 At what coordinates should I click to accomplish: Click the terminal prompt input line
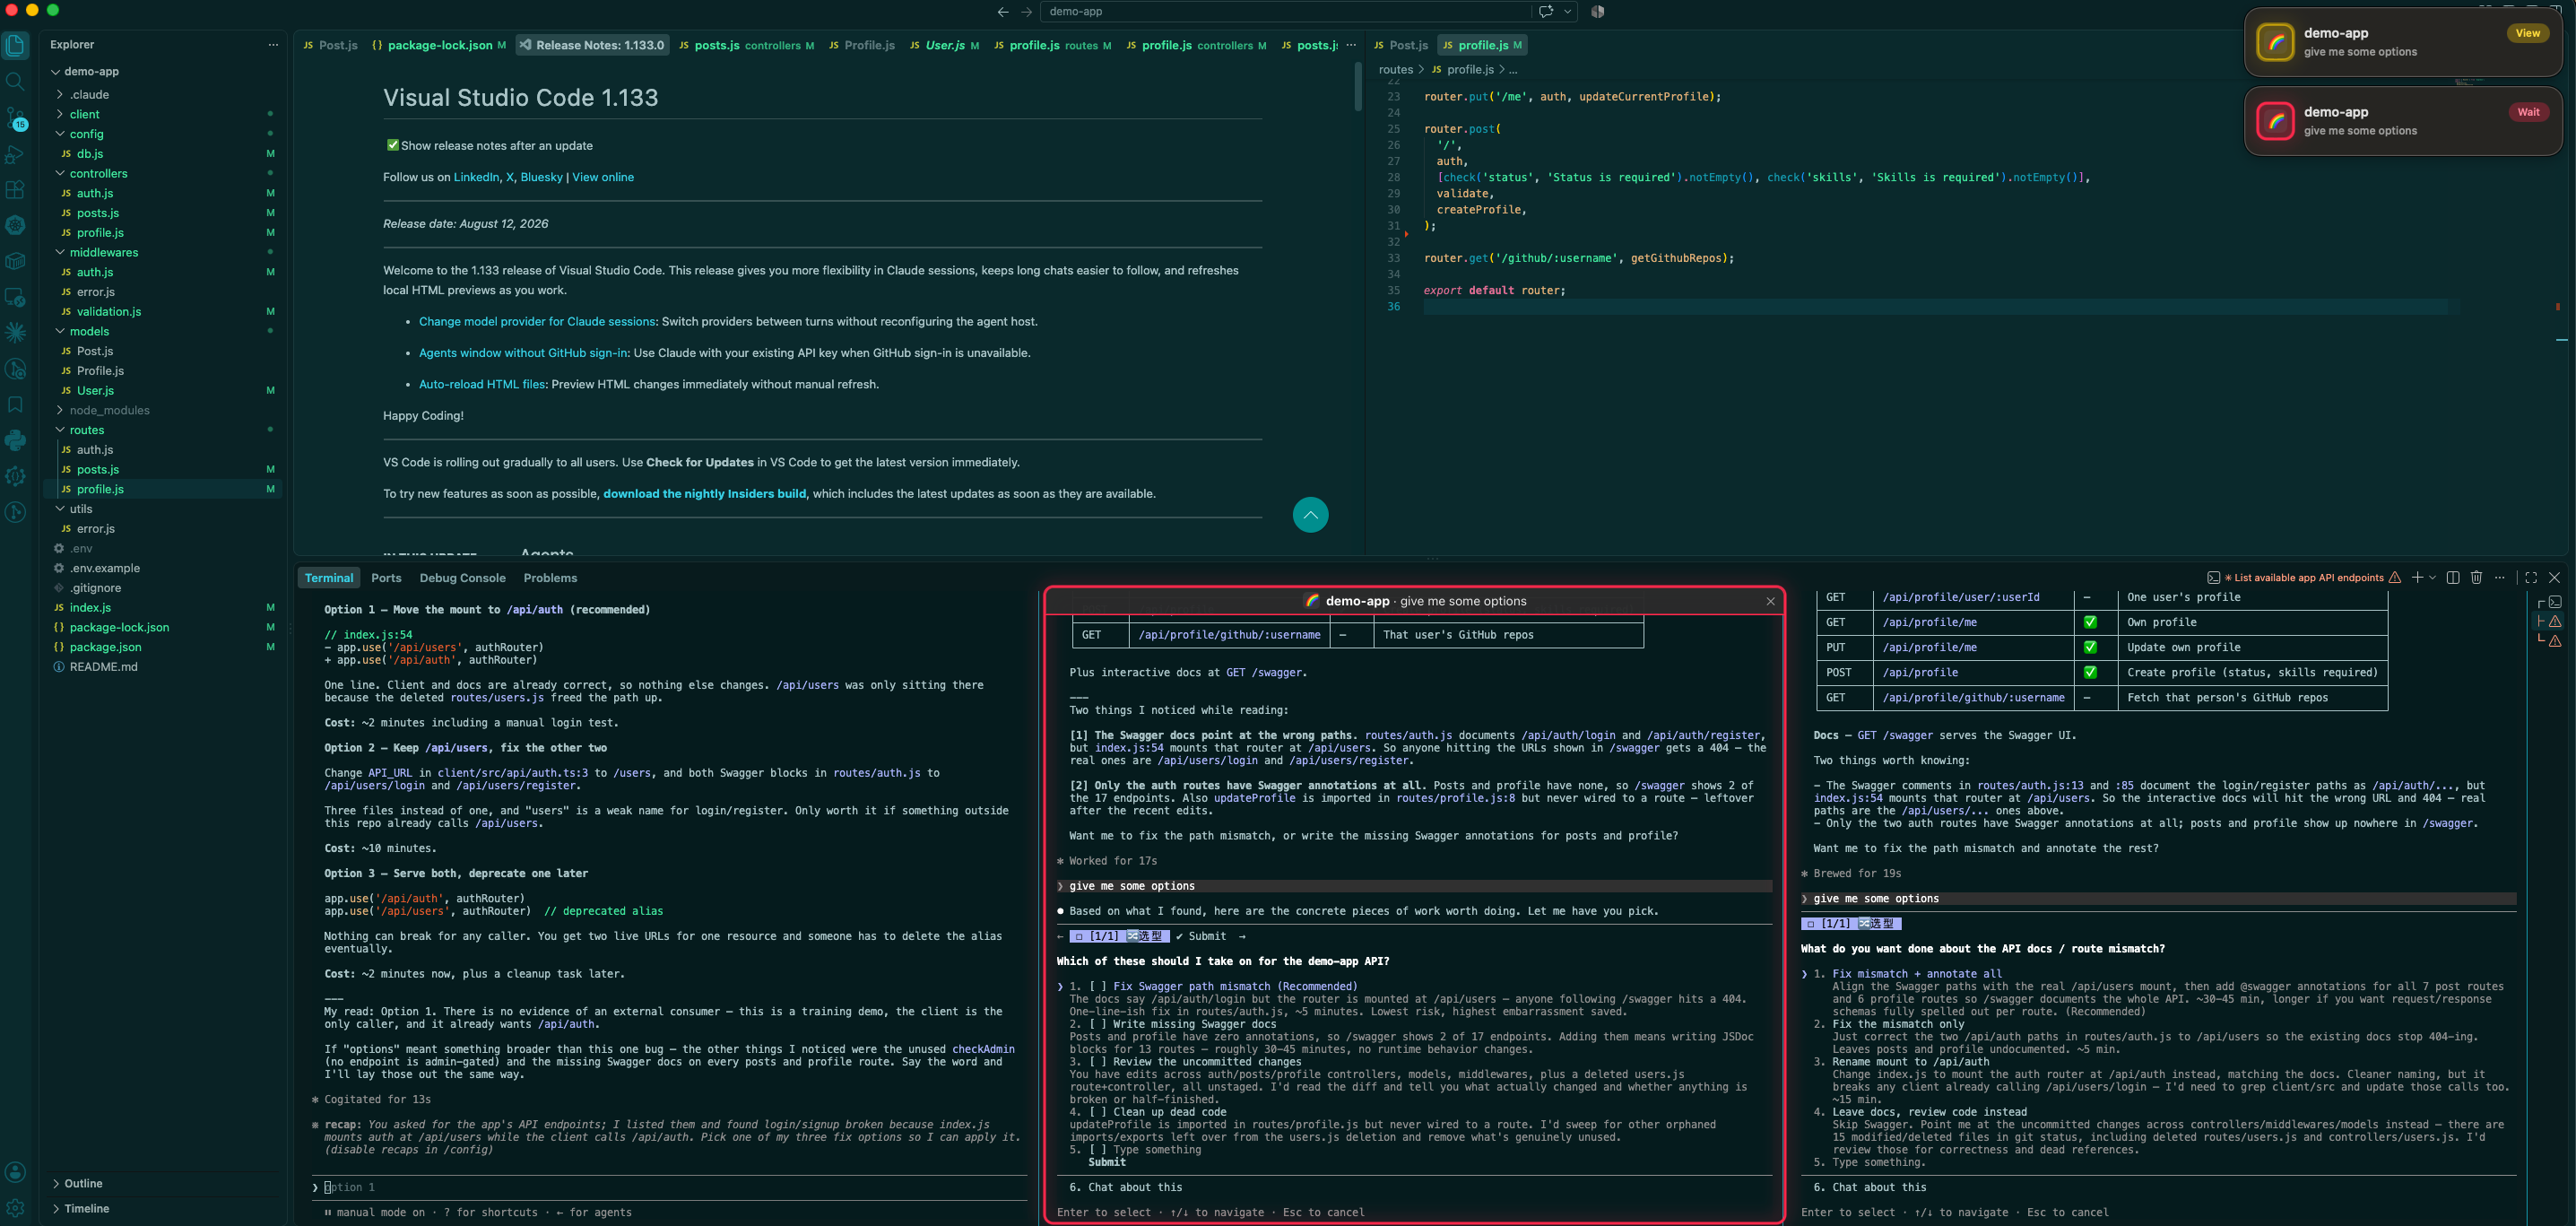coord(670,1187)
